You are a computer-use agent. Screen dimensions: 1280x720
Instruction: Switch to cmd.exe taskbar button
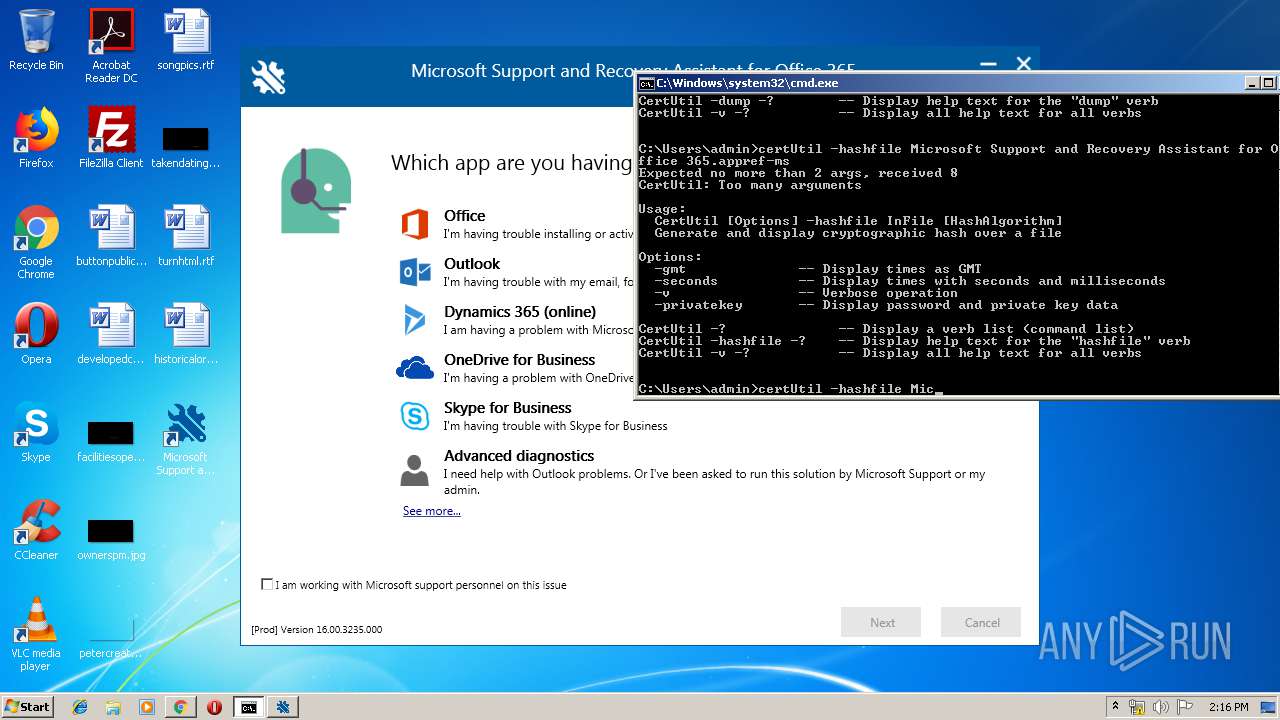pyautogui.click(x=248, y=707)
